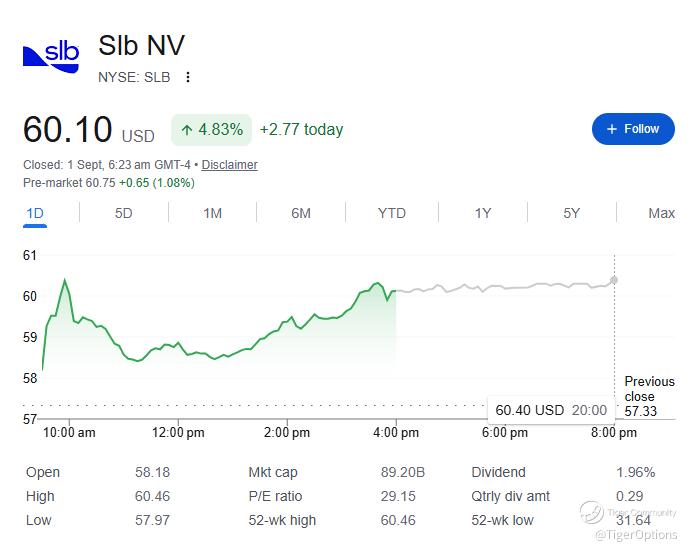The image size is (690, 550).
Task: Open the Disclaimer link
Action: pyautogui.click(x=229, y=165)
